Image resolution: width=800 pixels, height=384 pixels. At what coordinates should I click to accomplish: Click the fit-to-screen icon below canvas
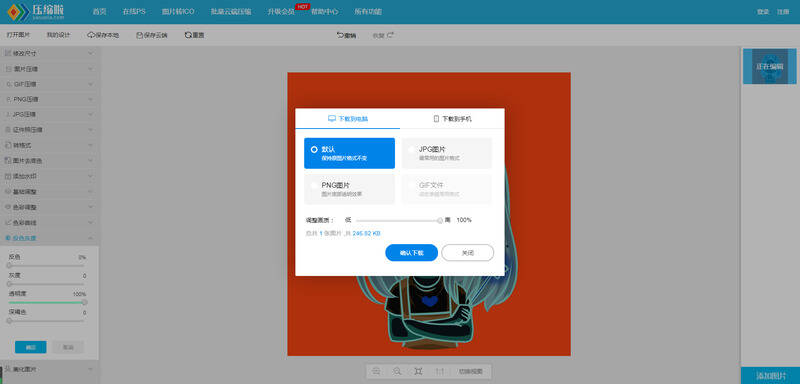point(418,371)
